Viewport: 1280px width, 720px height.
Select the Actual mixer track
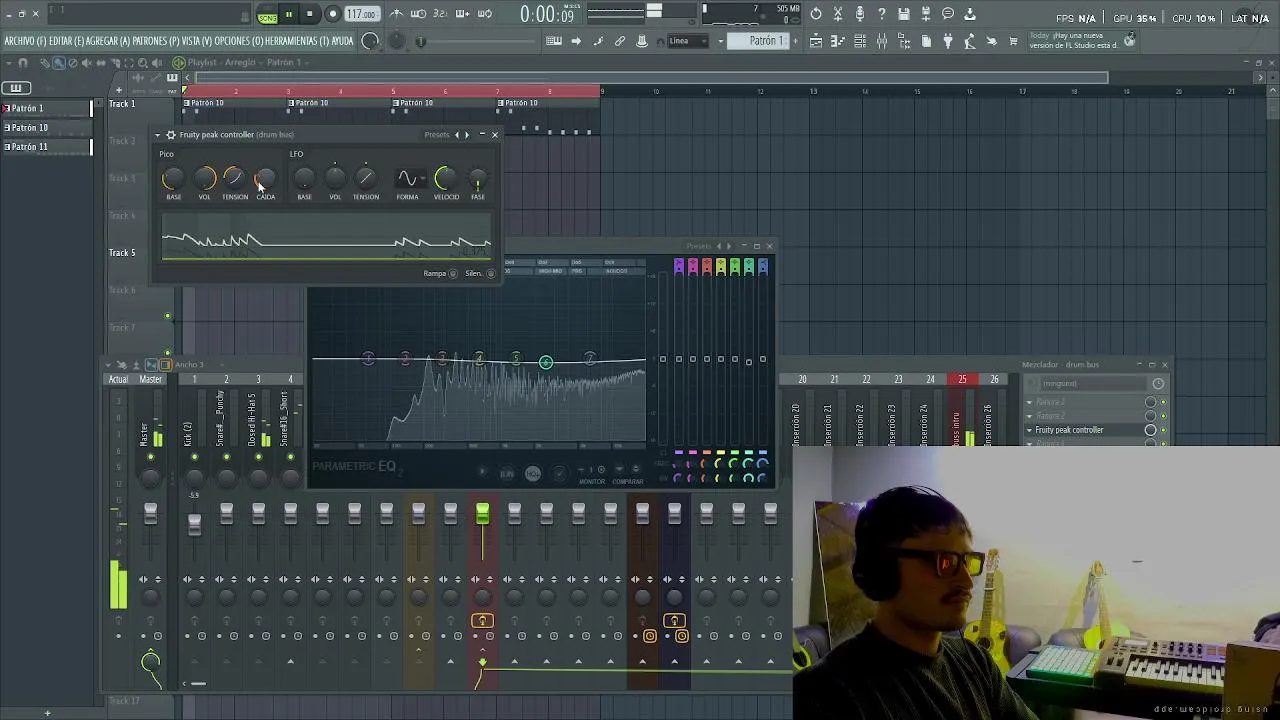118,380
